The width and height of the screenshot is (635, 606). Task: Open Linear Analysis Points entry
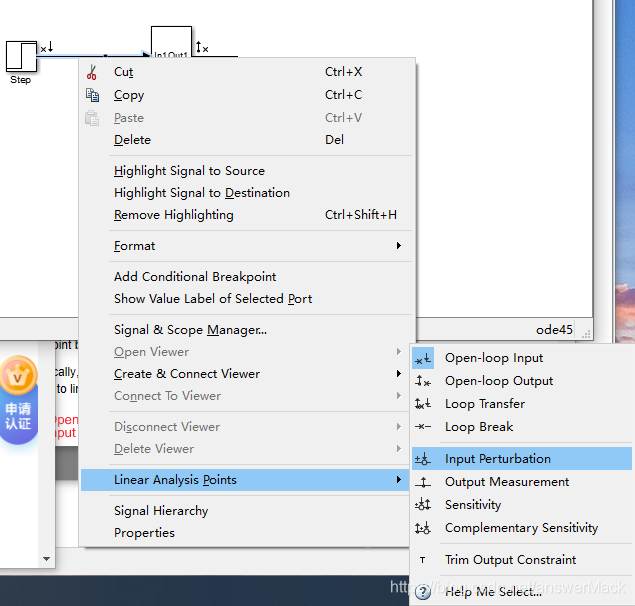click(x=245, y=480)
